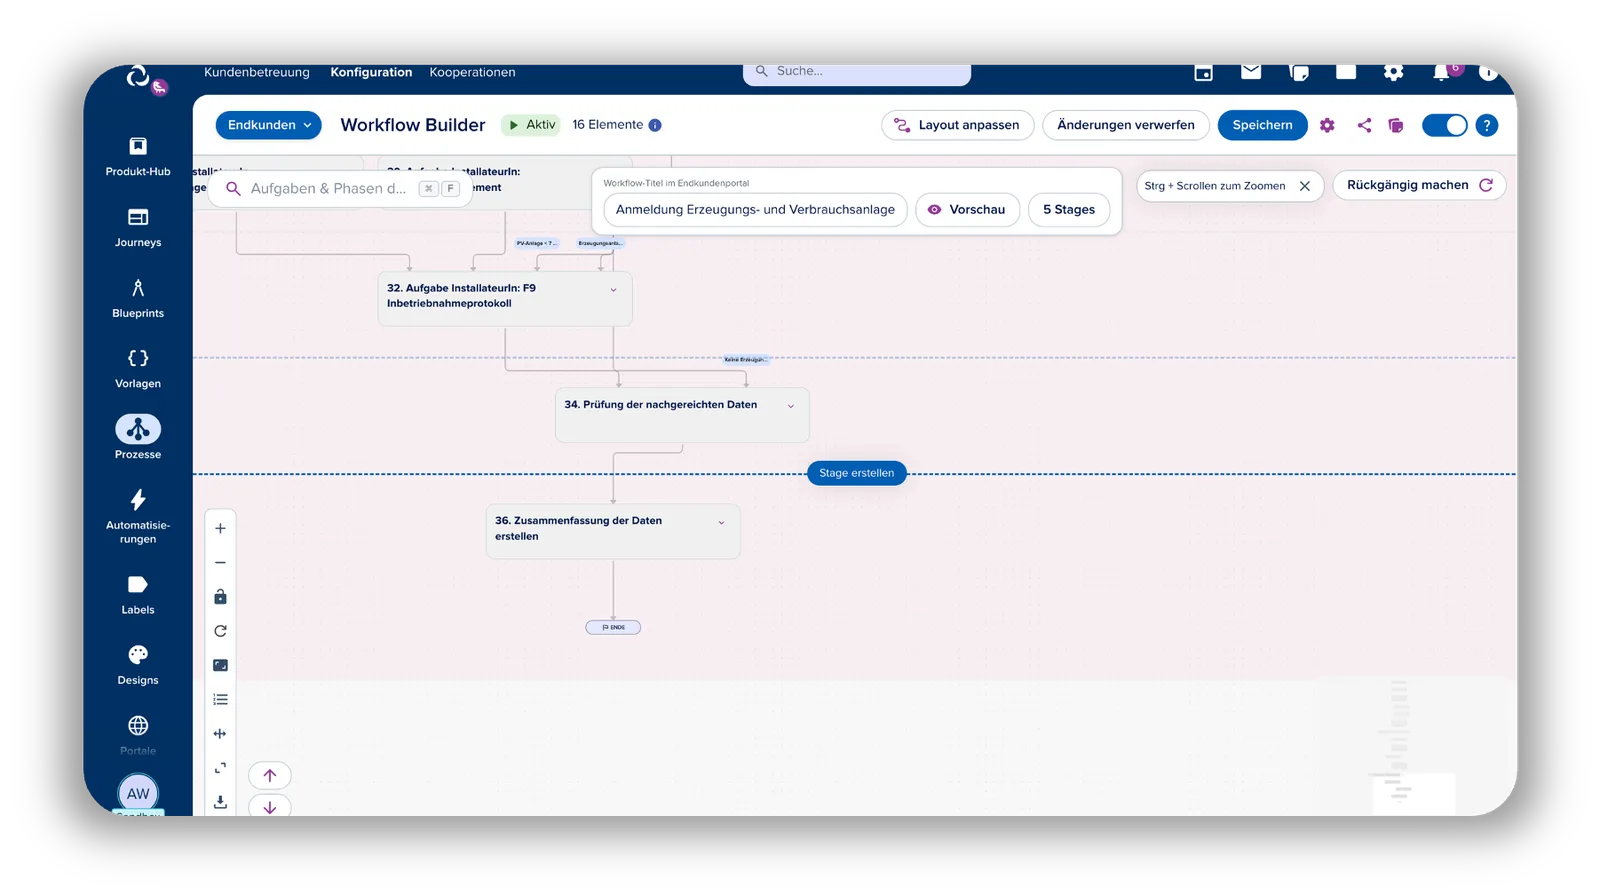The width and height of the screenshot is (1600, 895).
Task: Click Vorschau eye preview button
Action: tap(967, 210)
